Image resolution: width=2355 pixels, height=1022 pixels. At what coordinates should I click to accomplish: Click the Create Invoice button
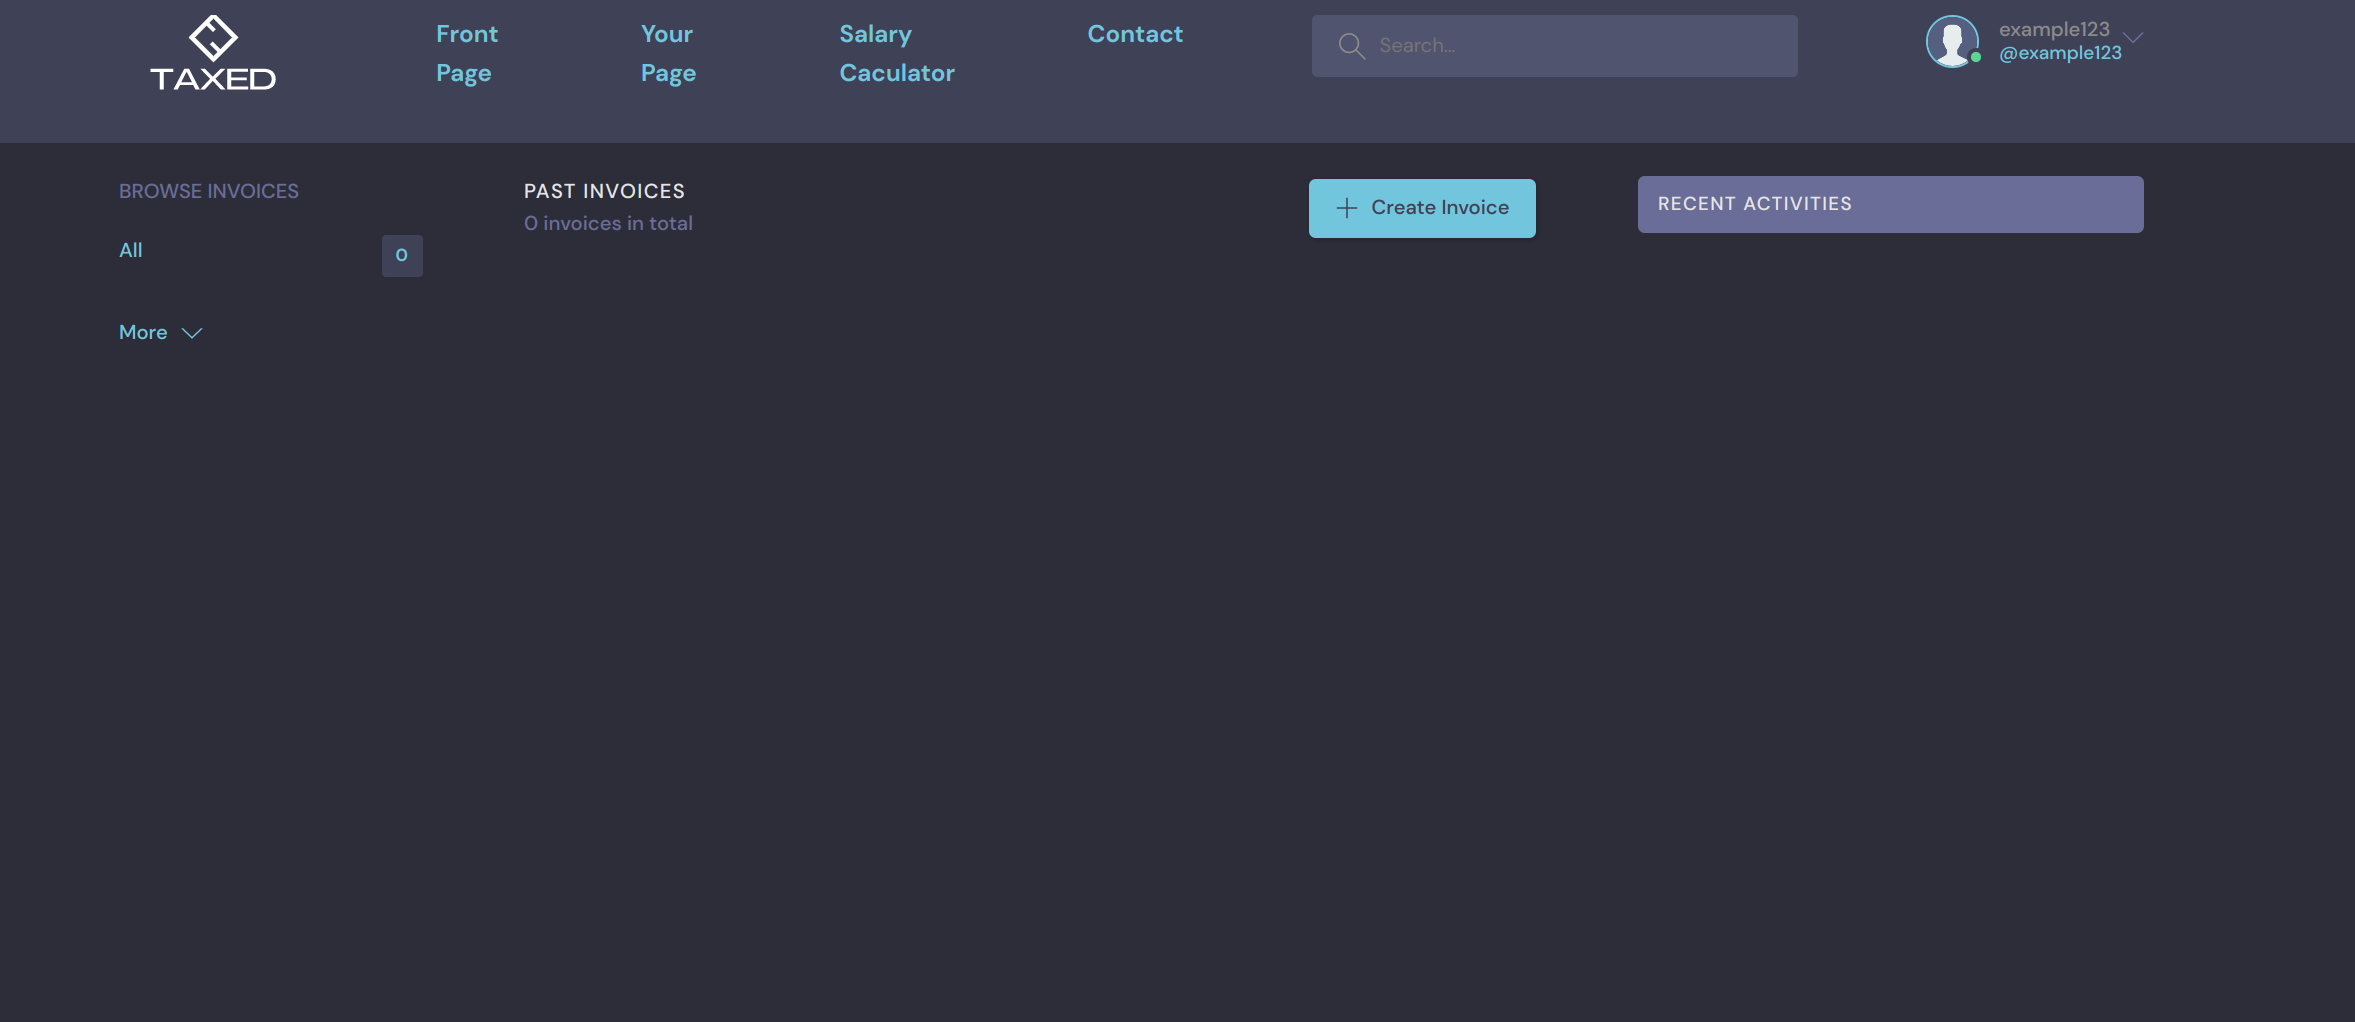pyautogui.click(x=1422, y=208)
